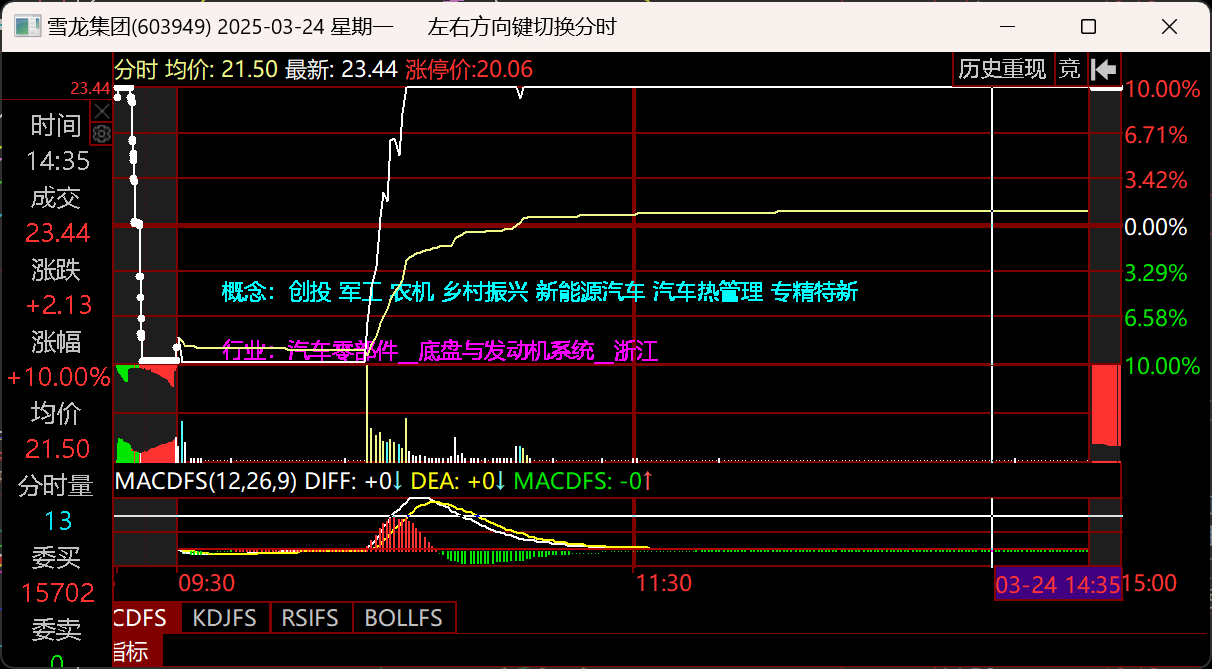Click the collapse-left arrow icon beside 竞
The width and height of the screenshot is (1212, 669).
(1104, 69)
